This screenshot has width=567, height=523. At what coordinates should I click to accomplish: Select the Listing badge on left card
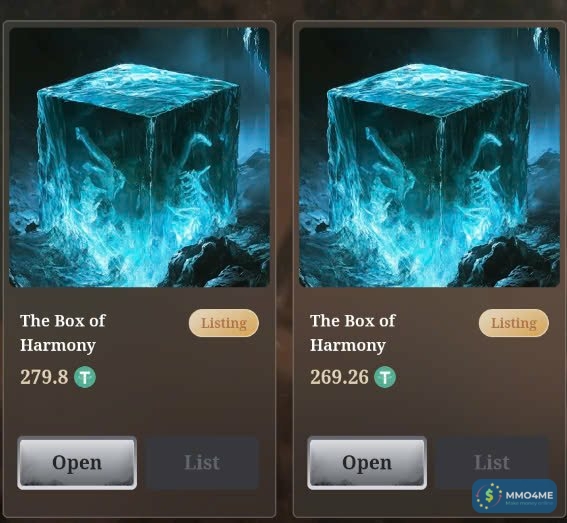click(224, 323)
